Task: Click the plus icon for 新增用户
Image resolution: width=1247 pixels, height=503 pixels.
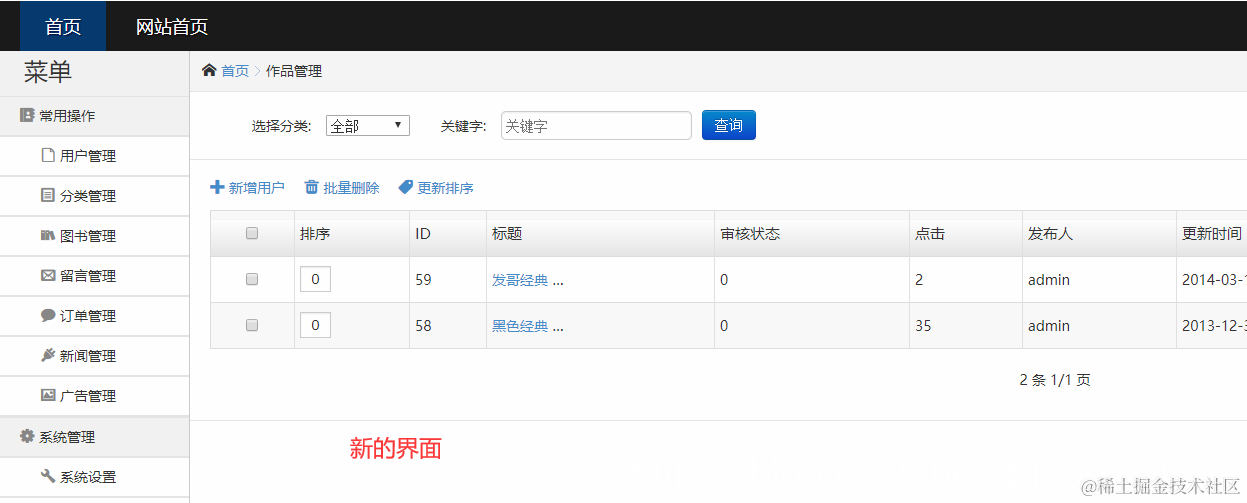Action: coord(217,187)
